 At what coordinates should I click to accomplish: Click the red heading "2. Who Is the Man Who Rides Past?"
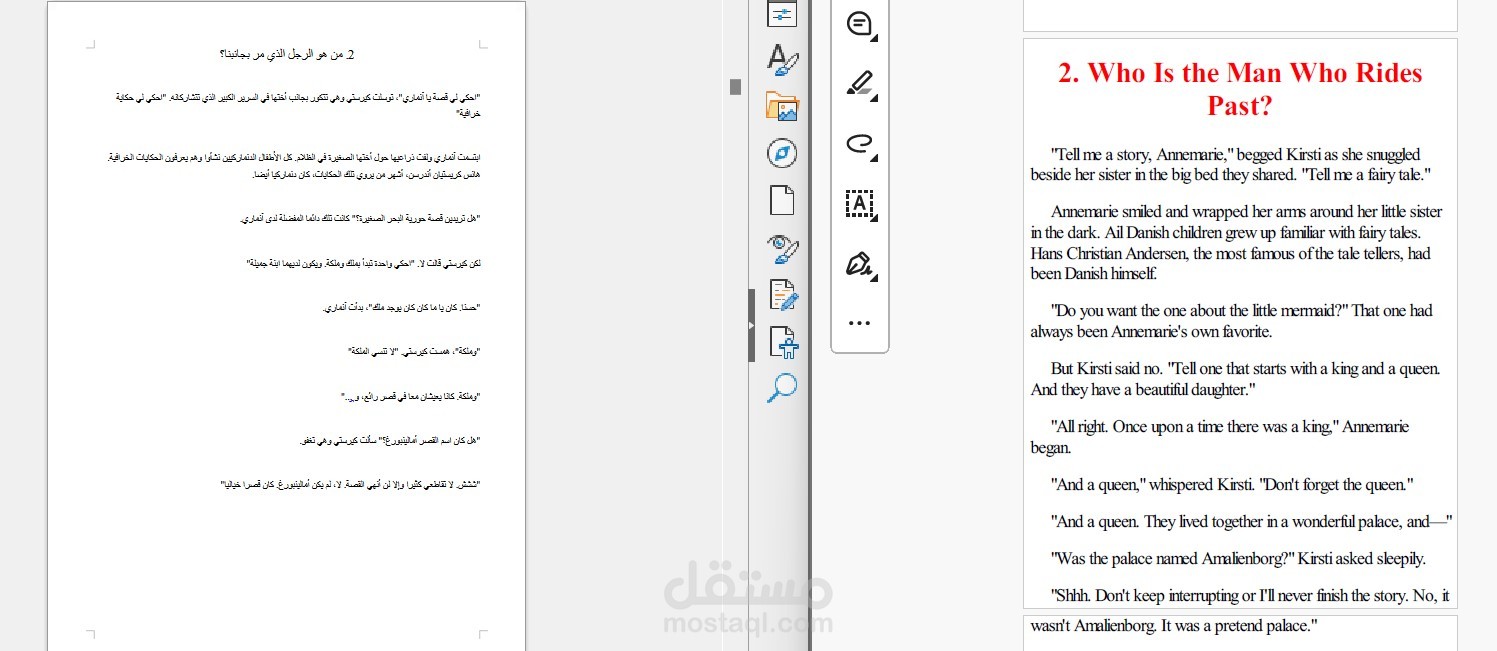point(1240,88)
